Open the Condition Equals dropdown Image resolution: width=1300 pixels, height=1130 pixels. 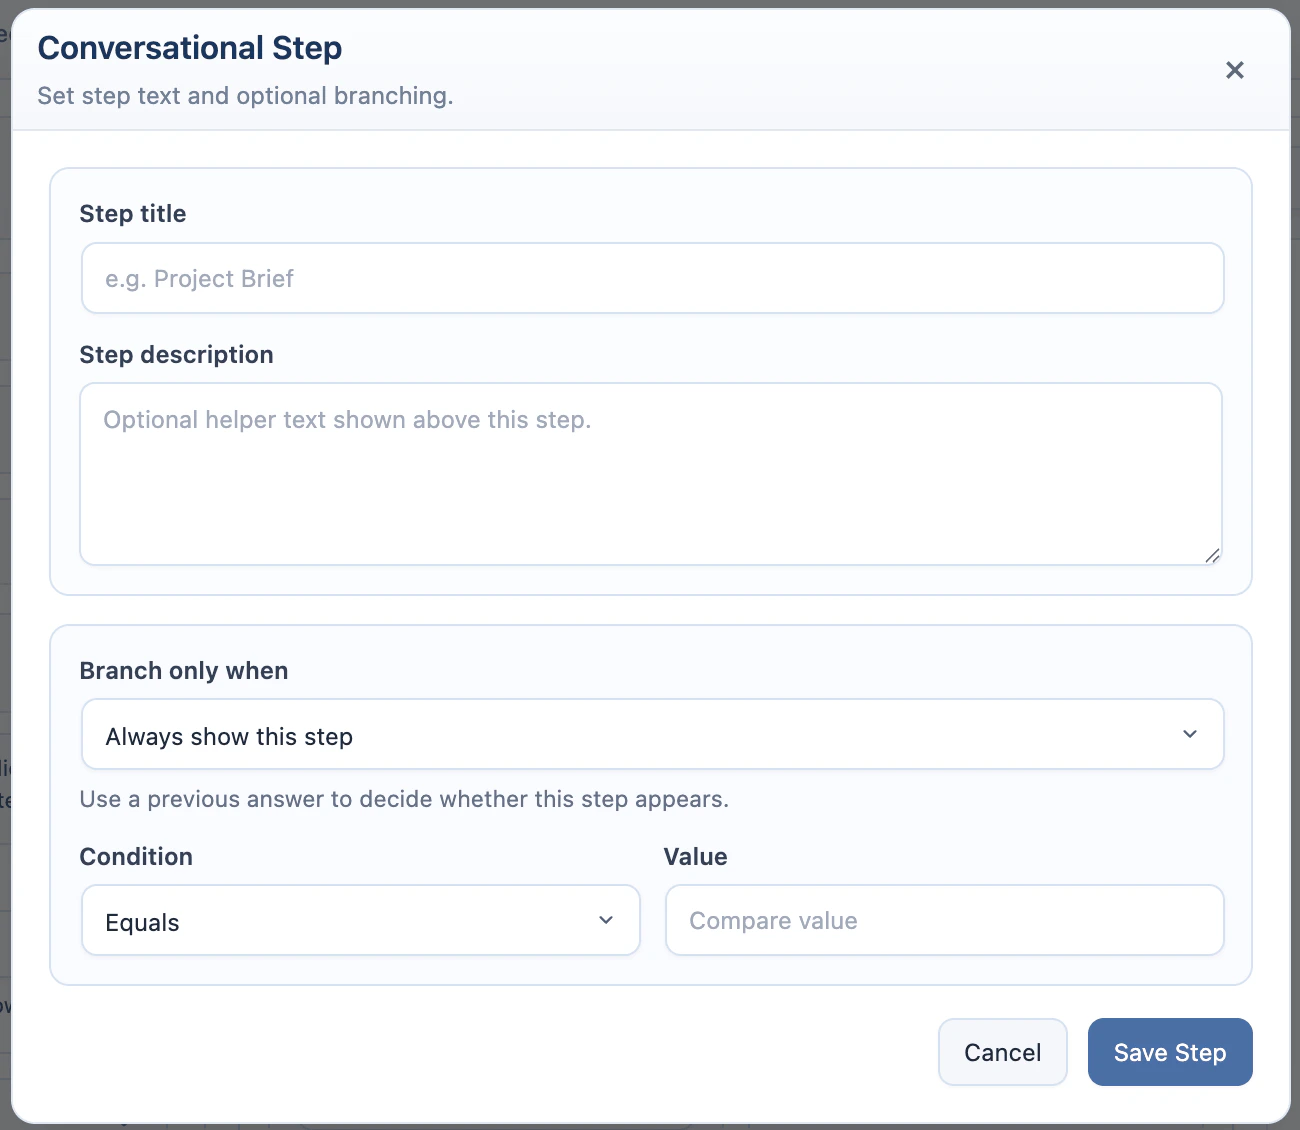point(361,920)
